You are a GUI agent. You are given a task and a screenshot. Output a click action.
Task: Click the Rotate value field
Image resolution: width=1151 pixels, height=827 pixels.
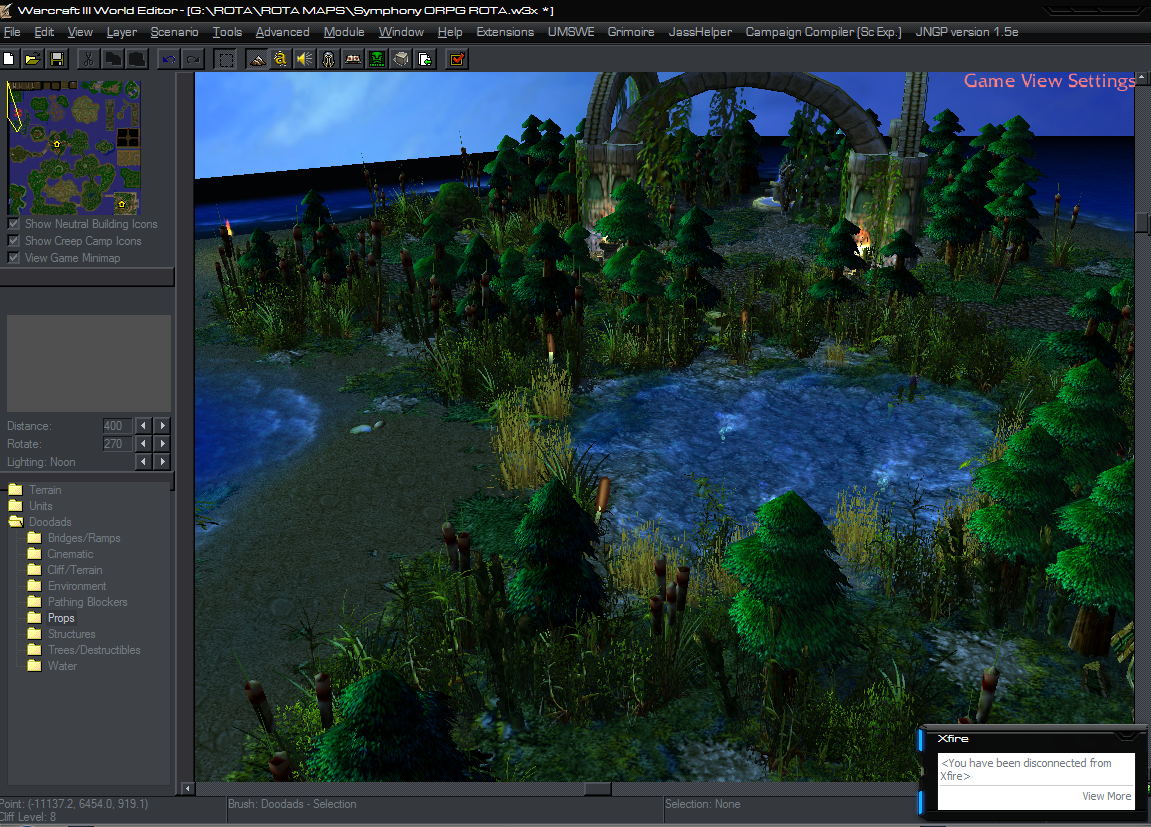point(117,443)
